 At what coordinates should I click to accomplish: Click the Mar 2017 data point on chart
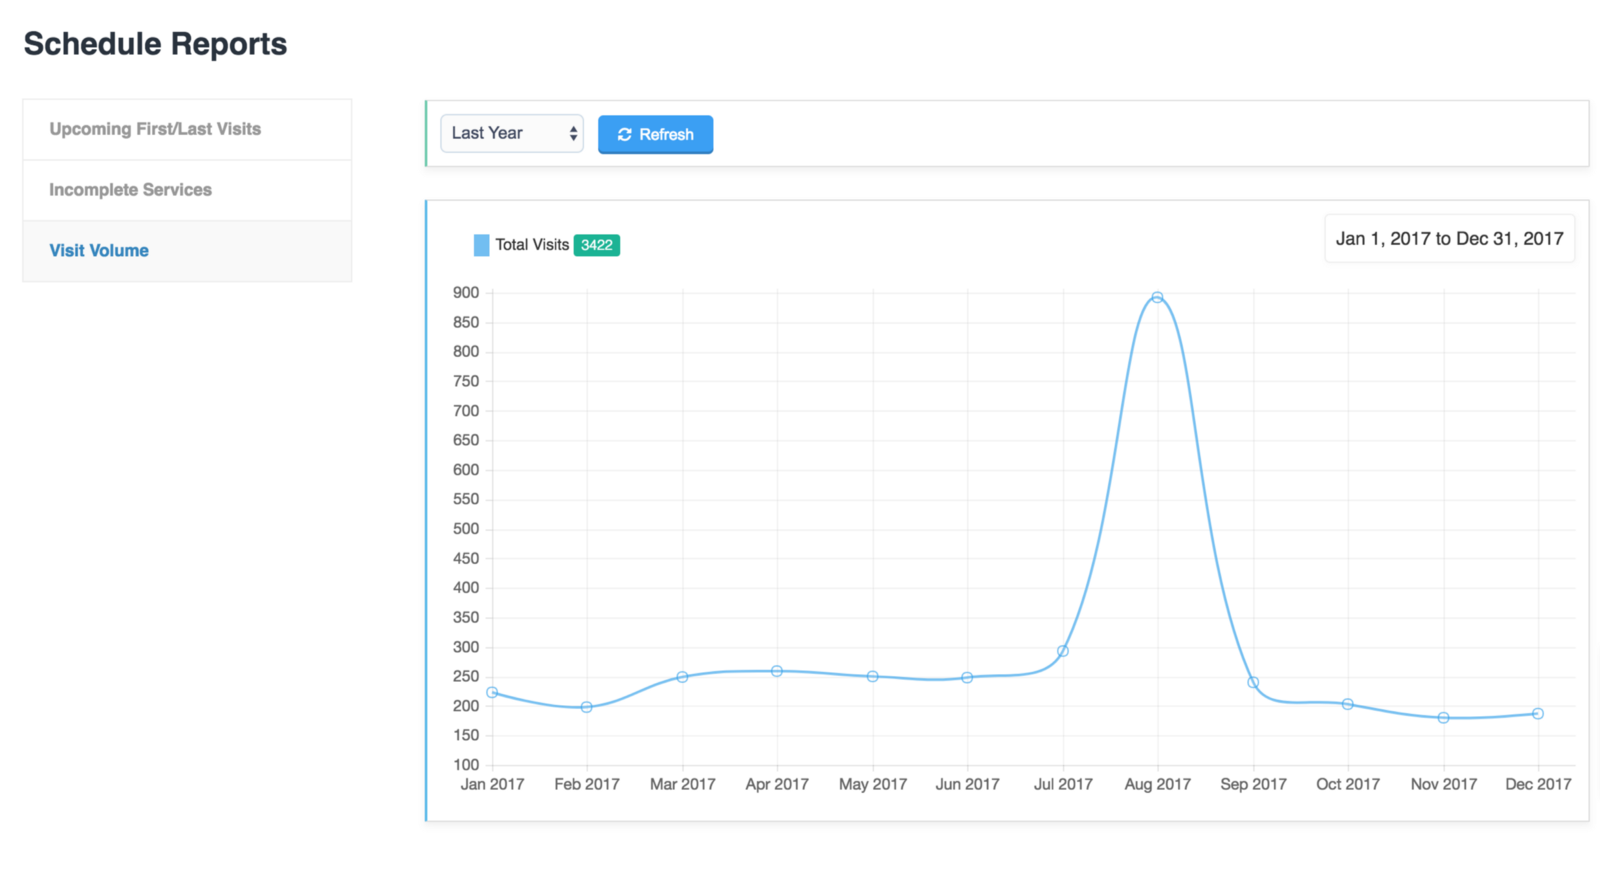click(x=683, y=677)
